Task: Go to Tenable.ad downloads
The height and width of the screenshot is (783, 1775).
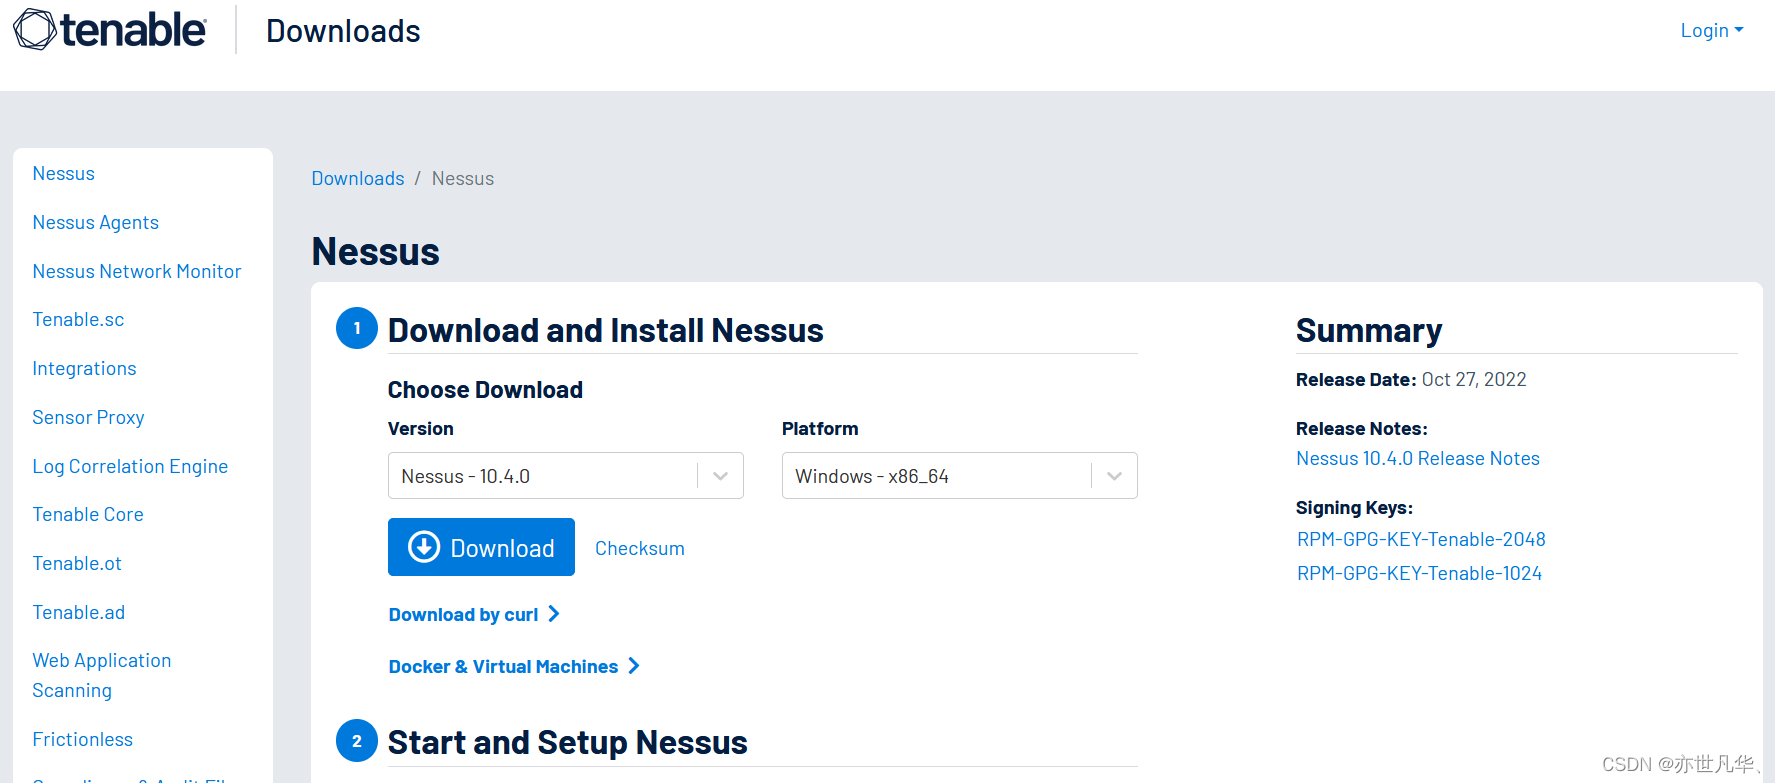Action: 78,613
